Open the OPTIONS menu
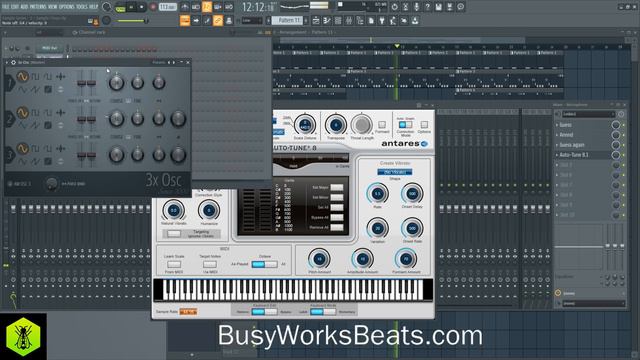This screenshot has height=360, width=640. point(67,7)
